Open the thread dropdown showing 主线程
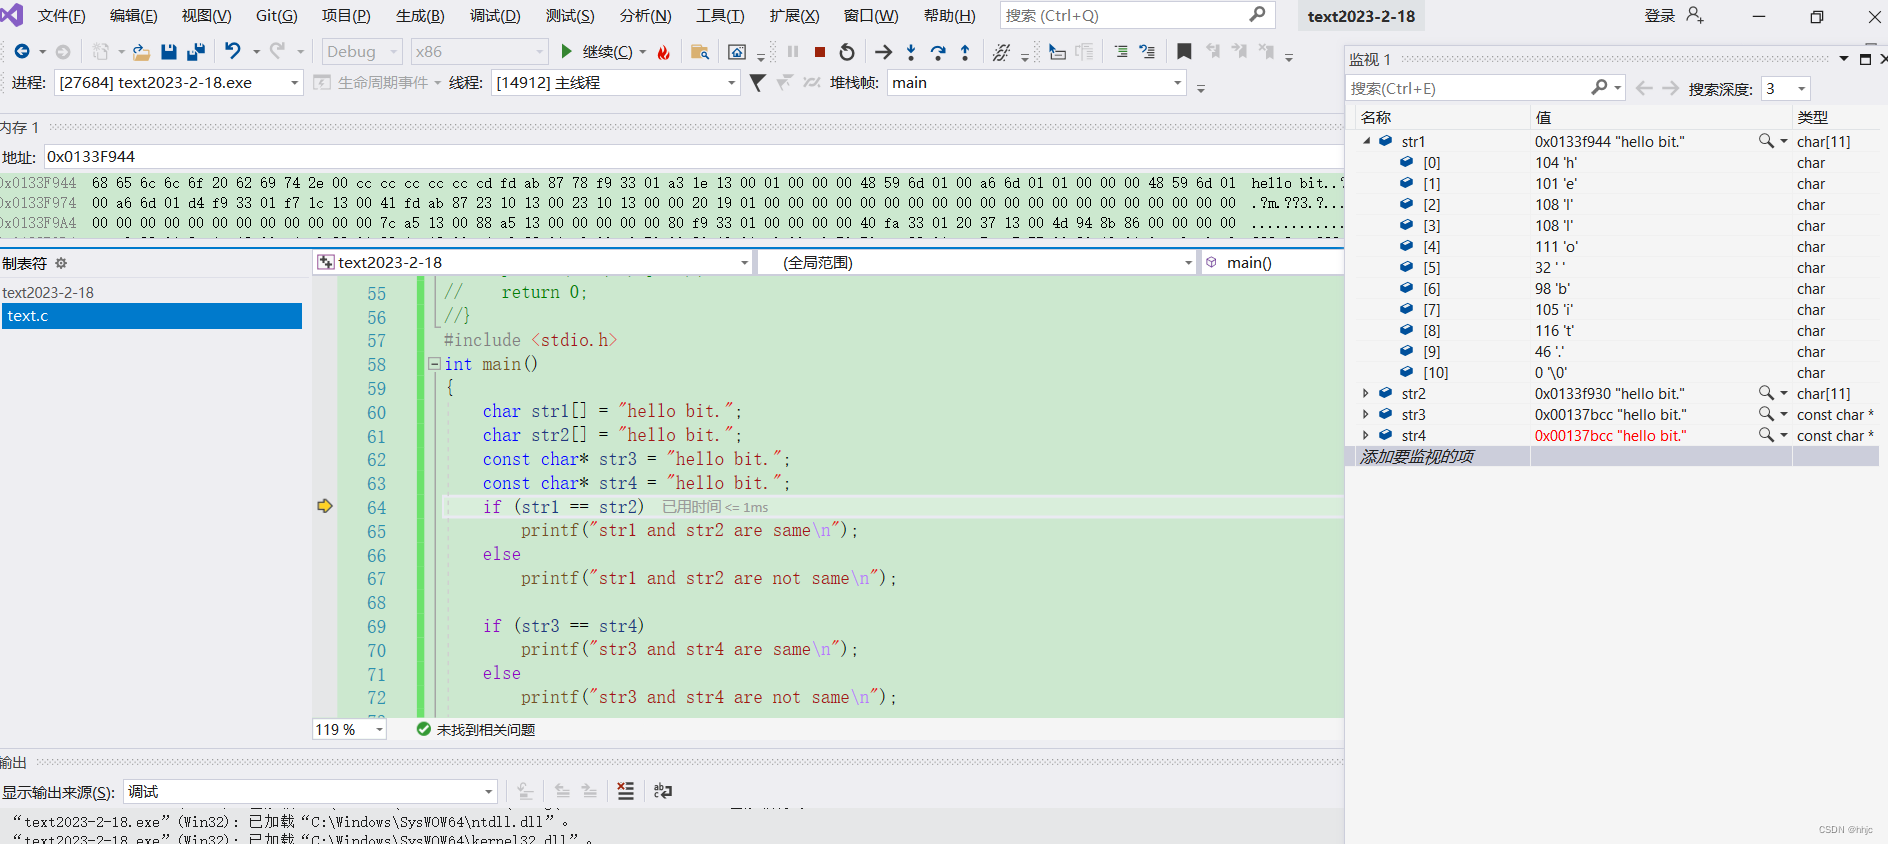Image resolution: width=1888 pixels, height=844 pixels. click(614, 83)
